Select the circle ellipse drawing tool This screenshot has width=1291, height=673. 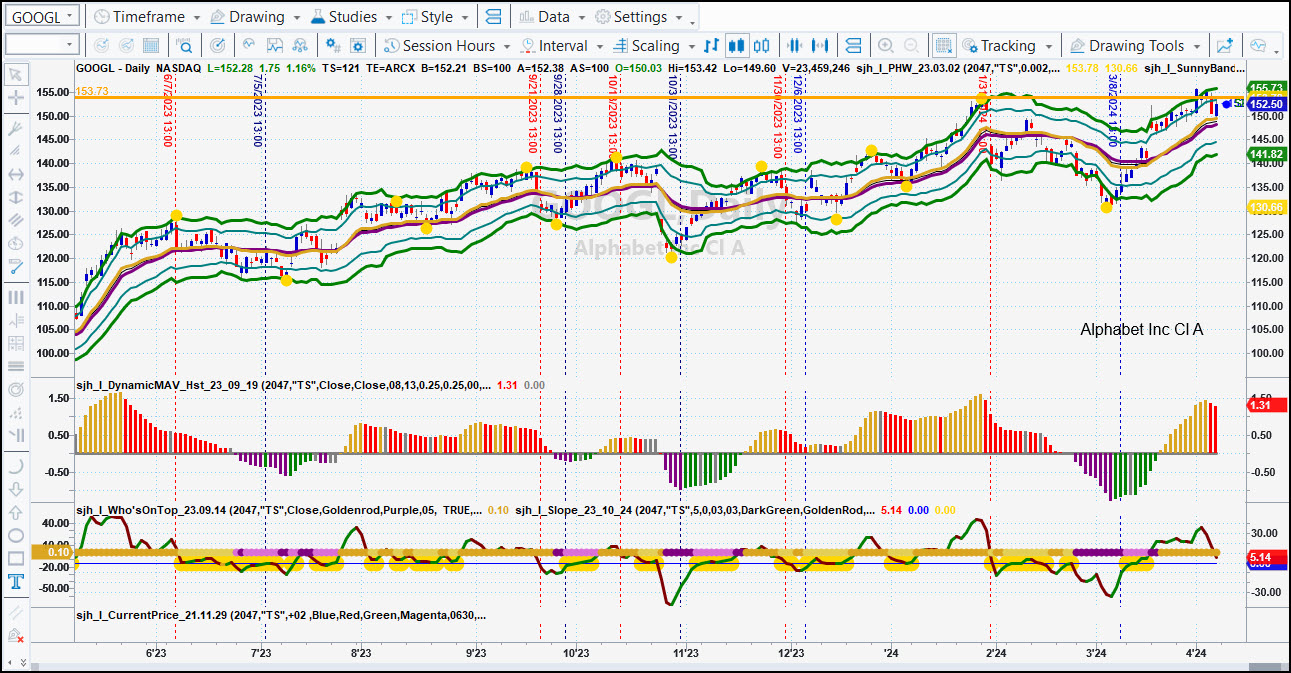pyautogui.click(x=15, y=535)
